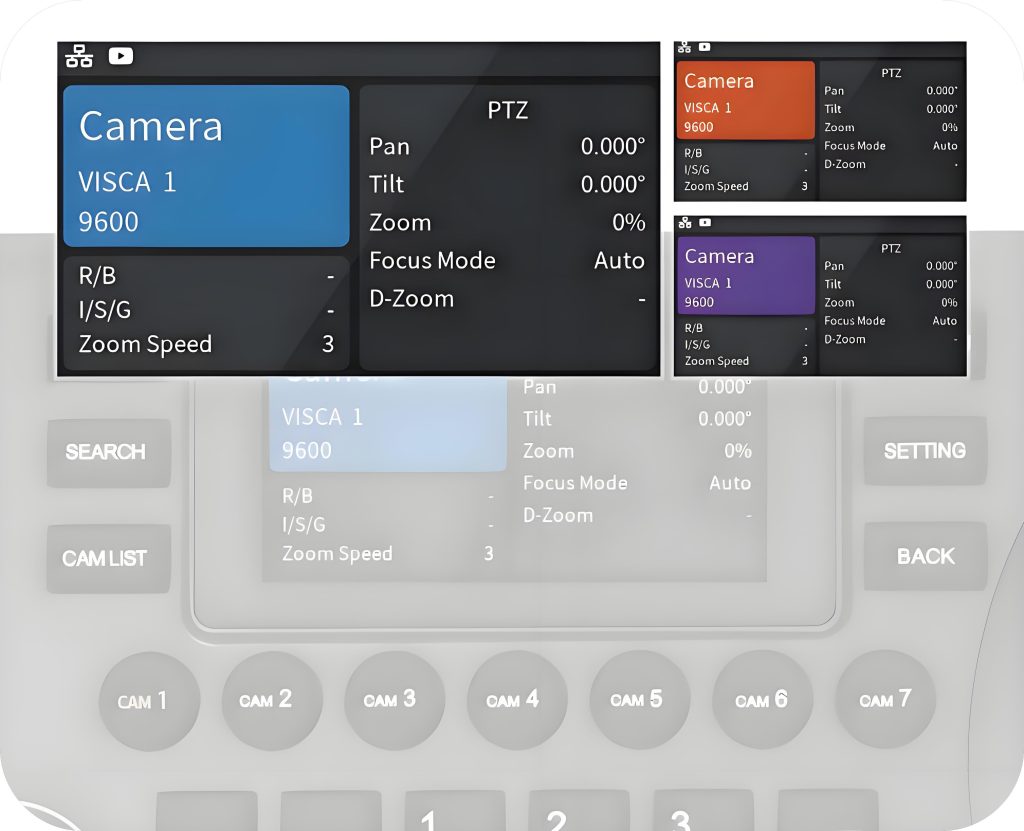1024x831 pixels.
Task: Select the purple camera preview tile
Action: tap(745, 274)
